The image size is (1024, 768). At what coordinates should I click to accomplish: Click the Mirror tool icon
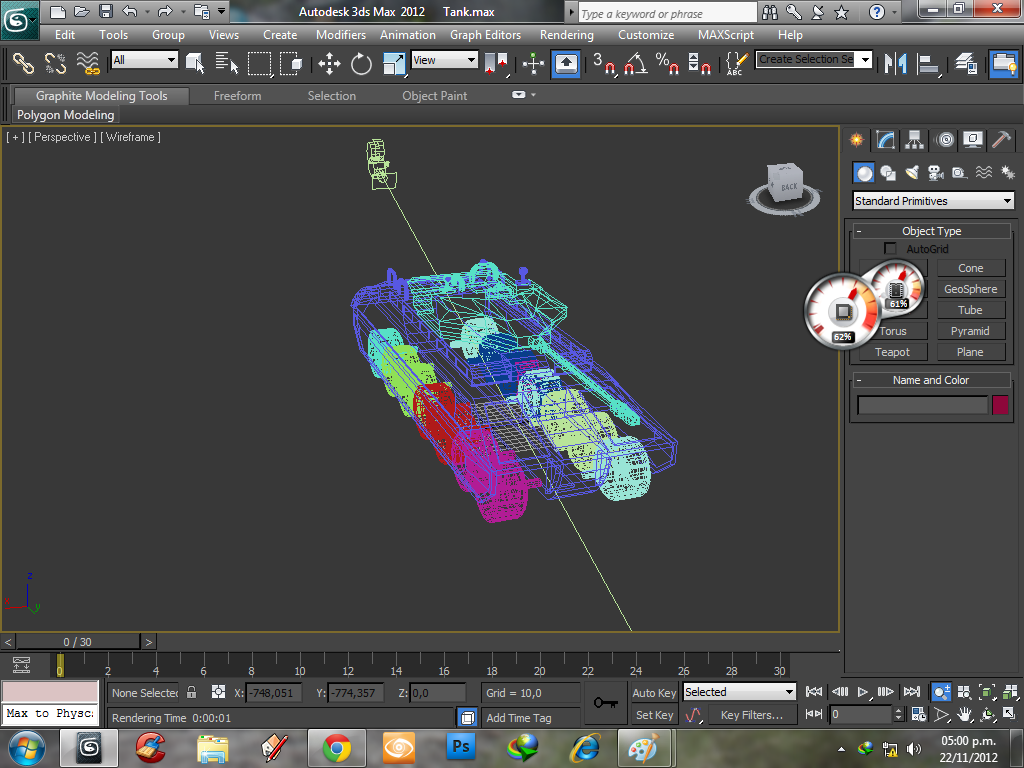(895, 63)
